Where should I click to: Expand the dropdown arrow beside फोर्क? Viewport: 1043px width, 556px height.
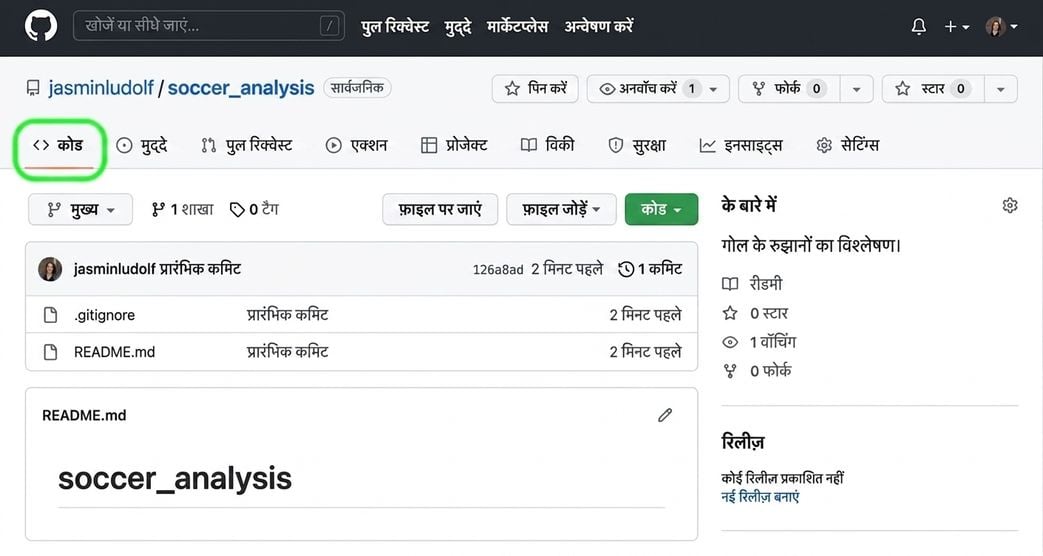tap(857, 88)
